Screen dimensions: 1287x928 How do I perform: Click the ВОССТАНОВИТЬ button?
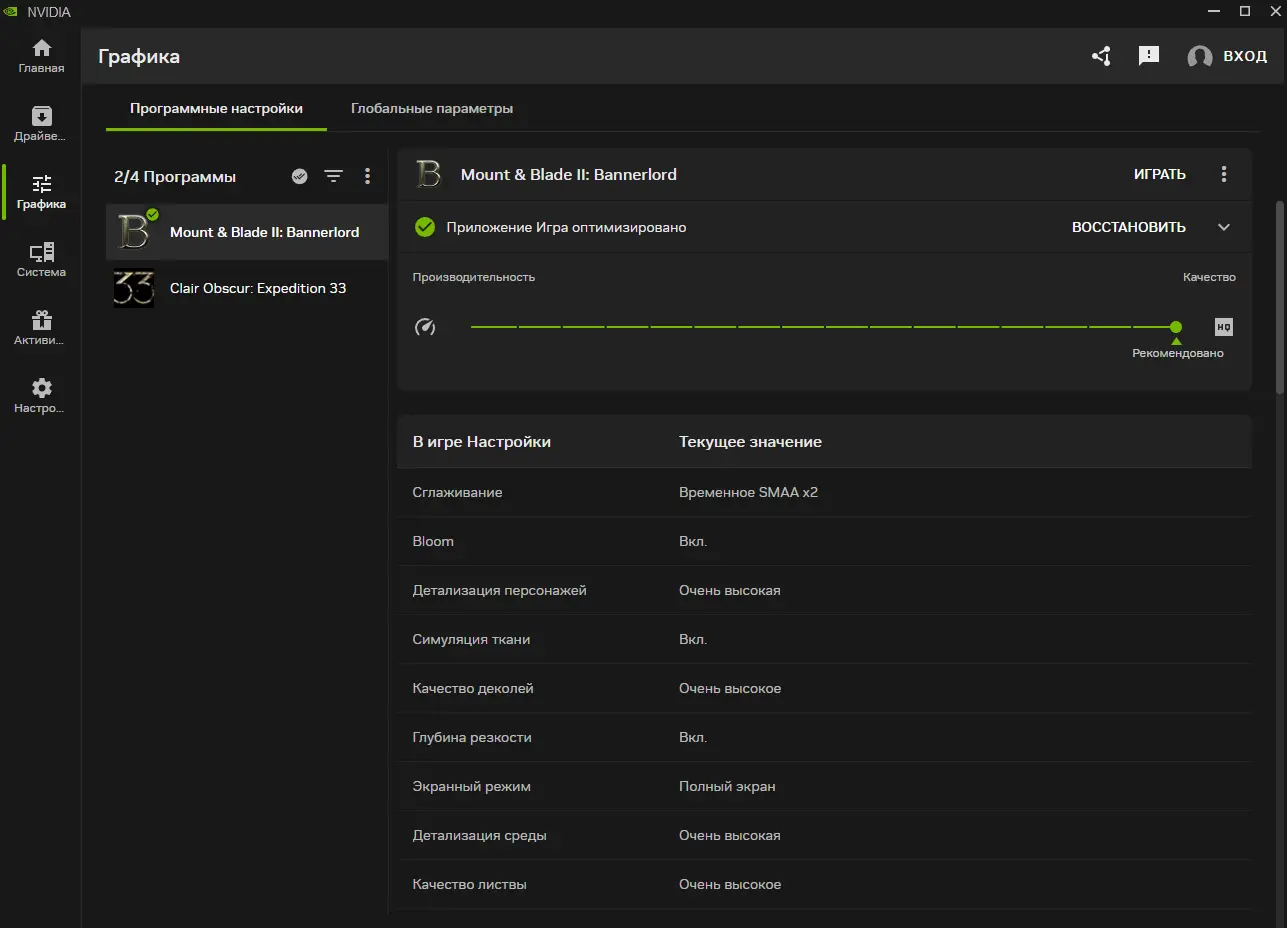pyautogui.click(x=1129, y=227)
